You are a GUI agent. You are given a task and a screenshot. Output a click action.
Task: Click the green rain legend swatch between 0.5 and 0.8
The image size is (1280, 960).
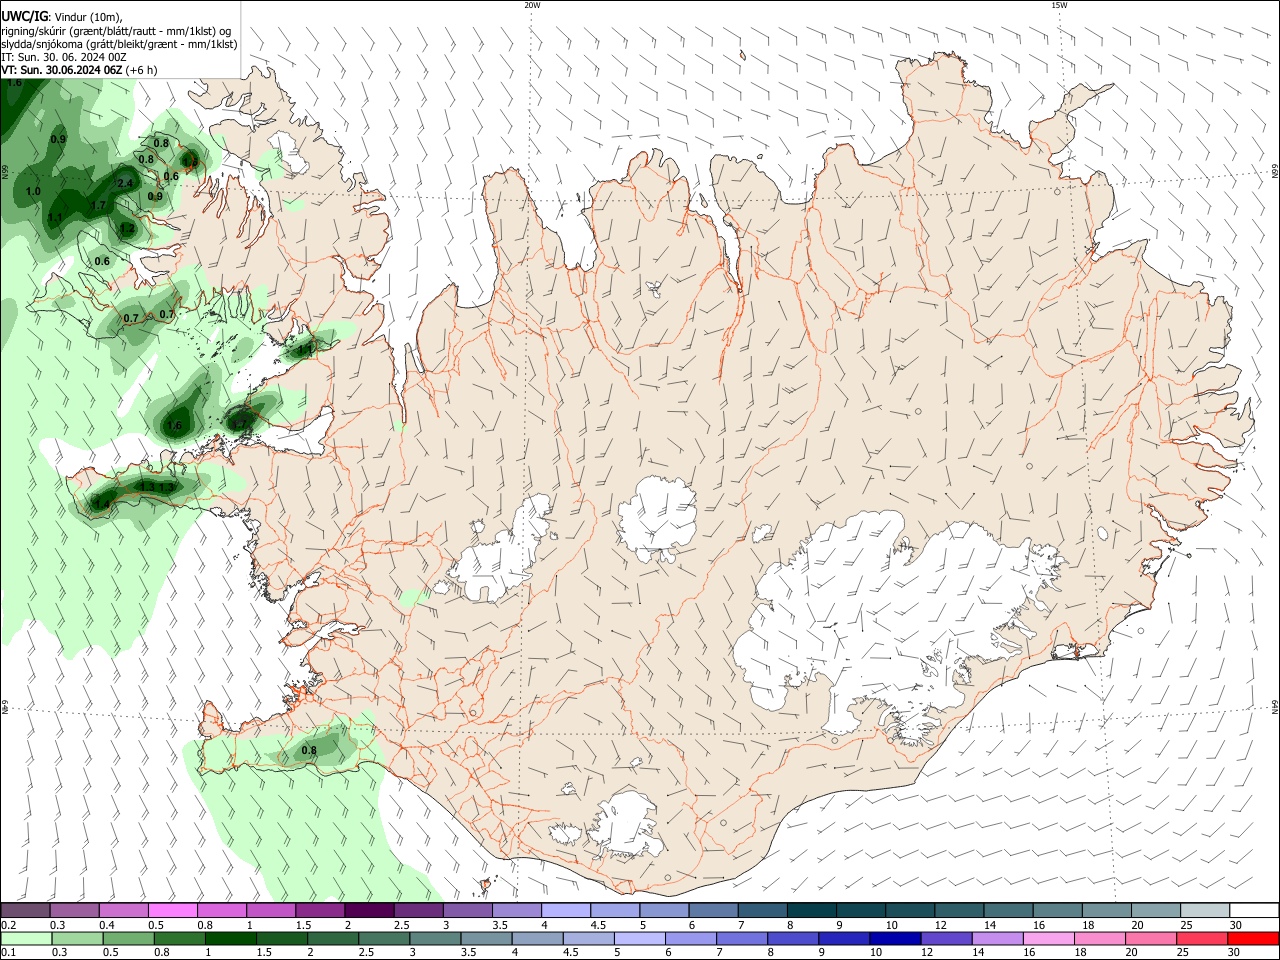click(x=129, y=939)
